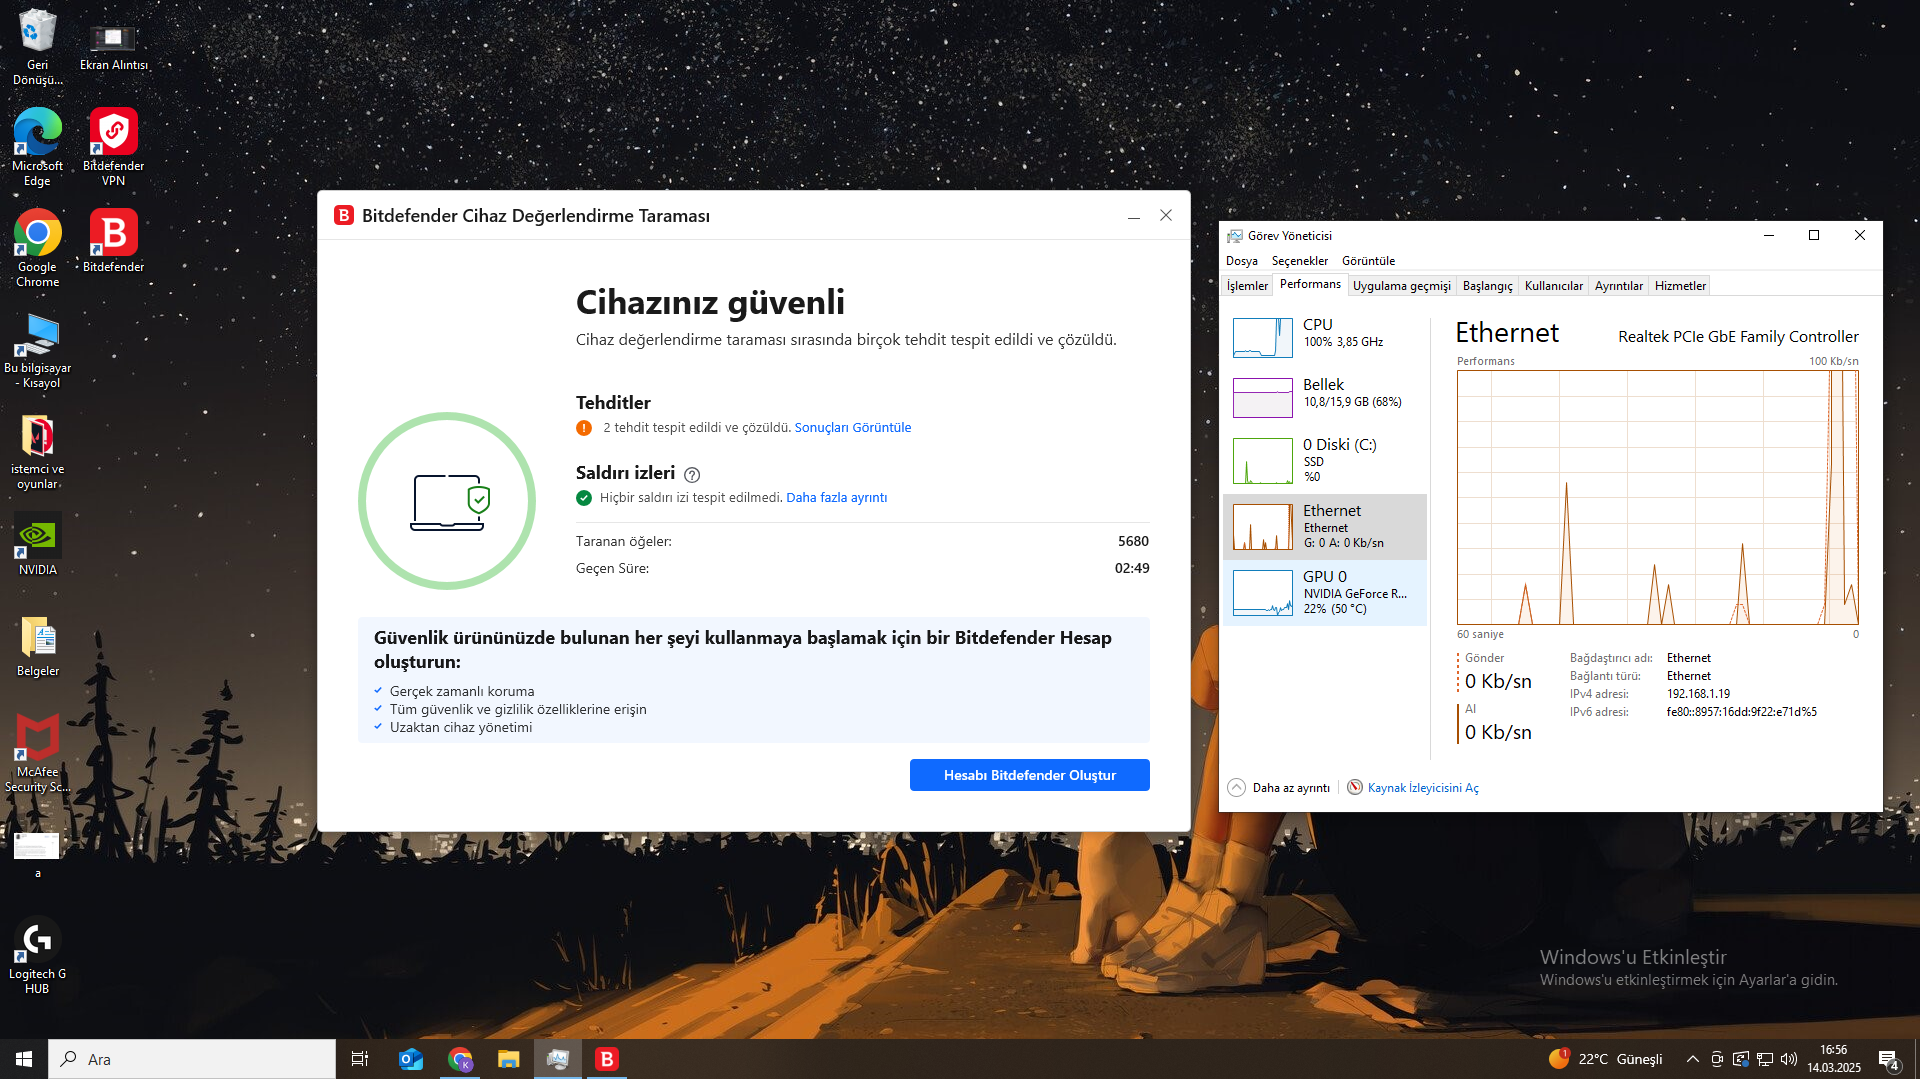
Task: Open the Seçenekler menu in Görev Yöneticisi
Action: tap(1300, 261)
